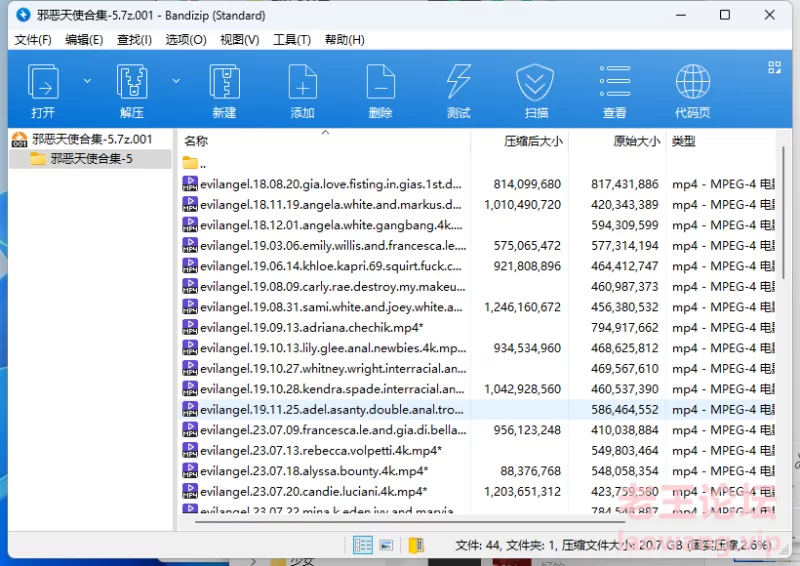Screen dimensions: 800x566
Task: Click mp4 icon of the 18.12.01 file
Action: click(x=190, y=225)
